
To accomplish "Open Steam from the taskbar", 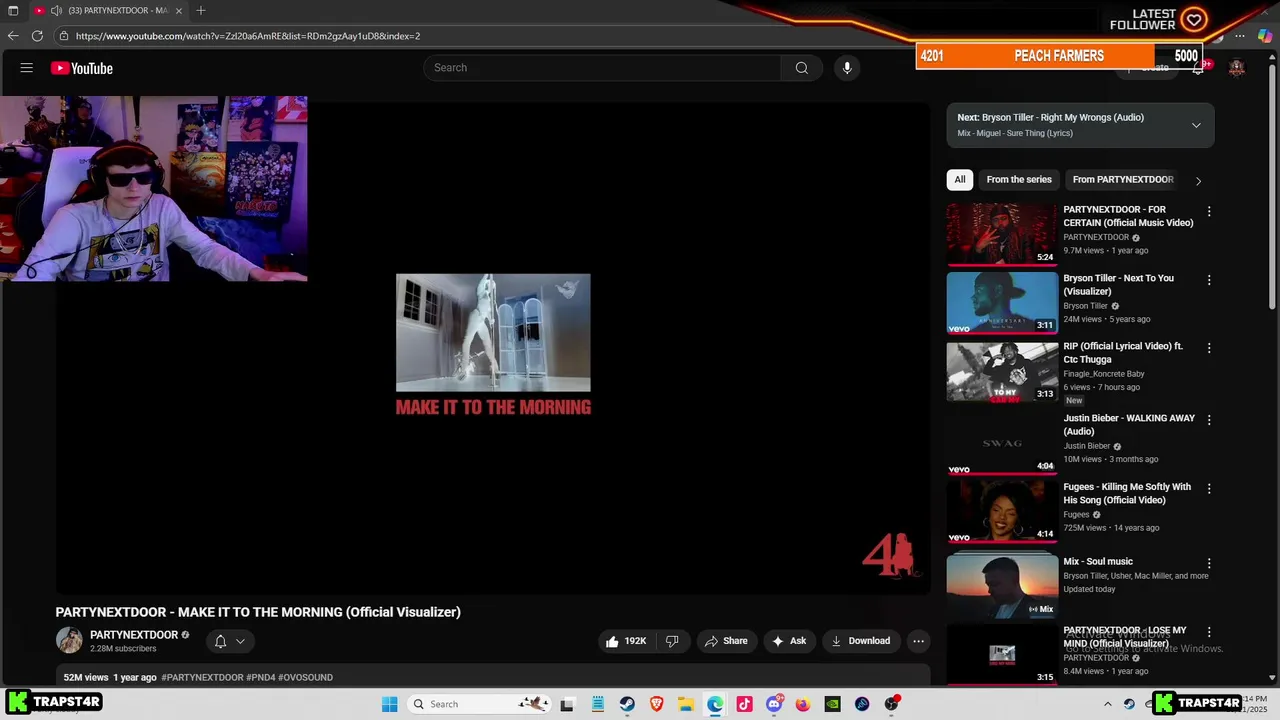I will tap(627, 704).
